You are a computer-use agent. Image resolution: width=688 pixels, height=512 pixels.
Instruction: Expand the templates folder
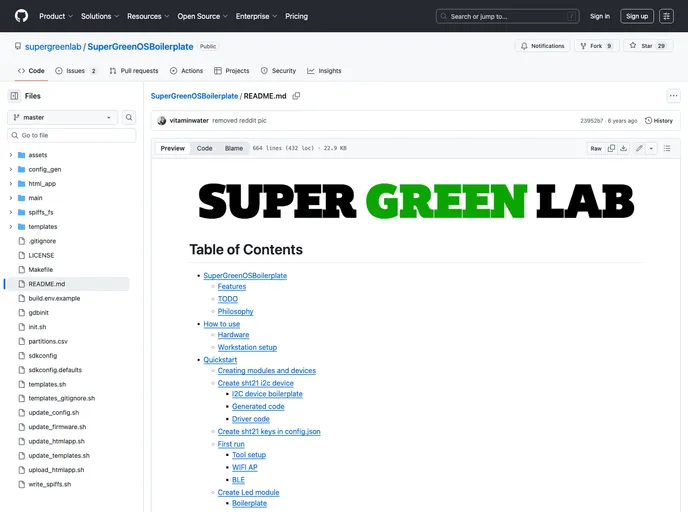click(11, 226)
